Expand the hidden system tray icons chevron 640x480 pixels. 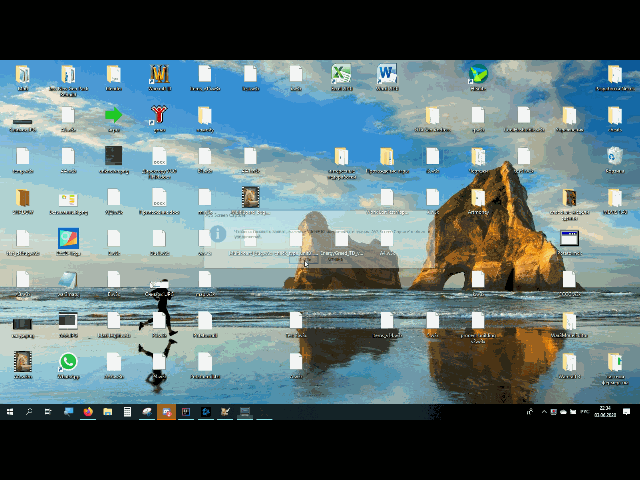point(544,412)
